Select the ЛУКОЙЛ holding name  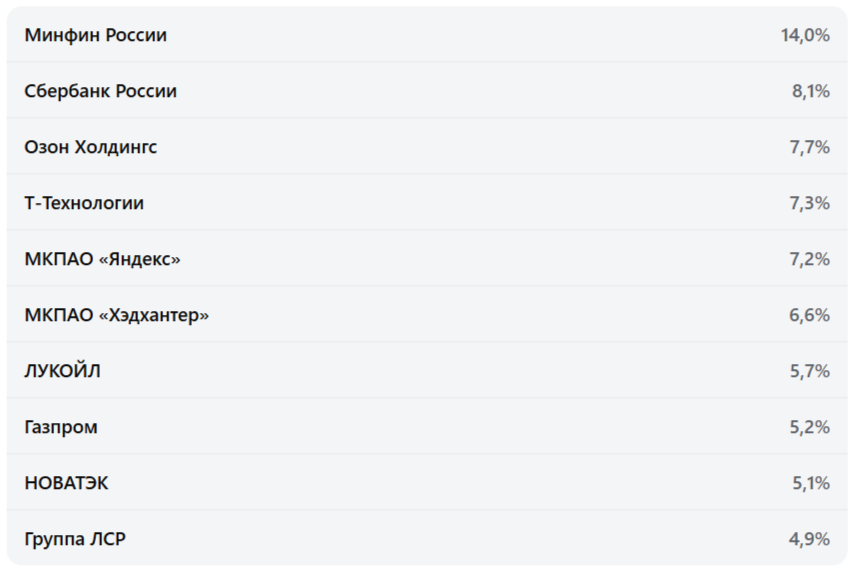tap(62, 371)
